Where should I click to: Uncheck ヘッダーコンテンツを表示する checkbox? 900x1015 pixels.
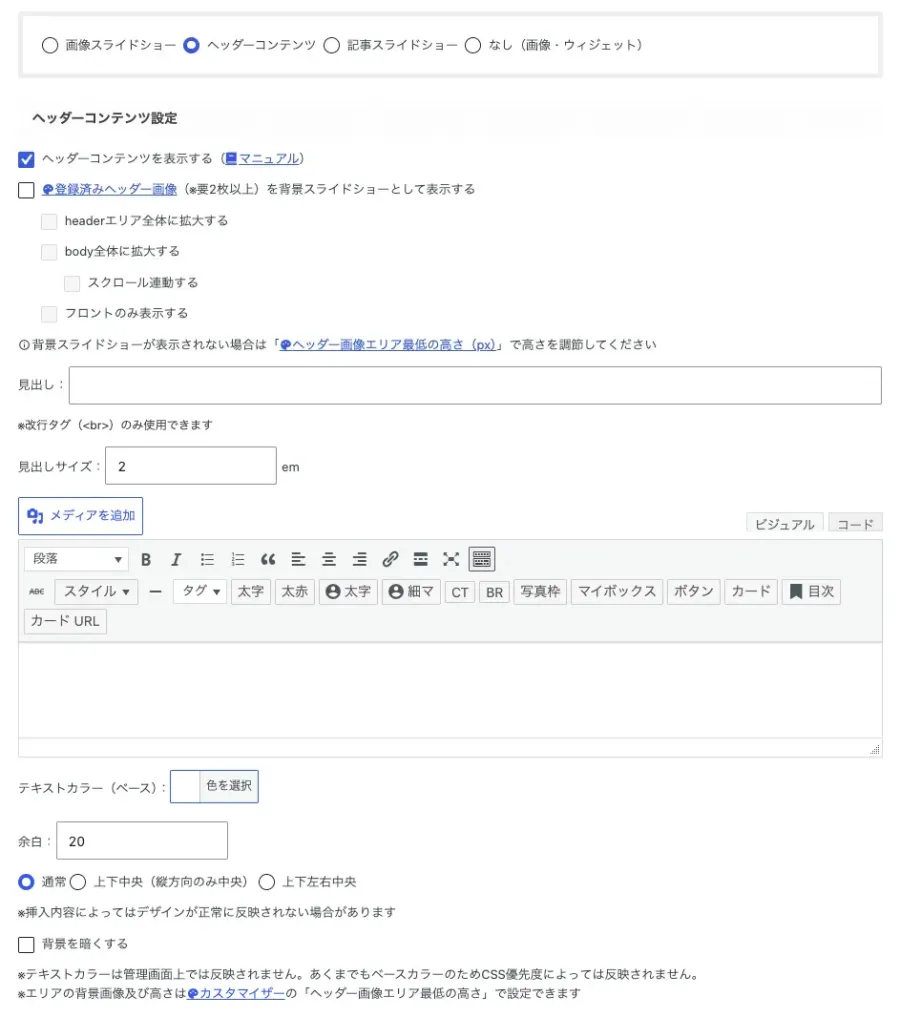click(26, 159)
